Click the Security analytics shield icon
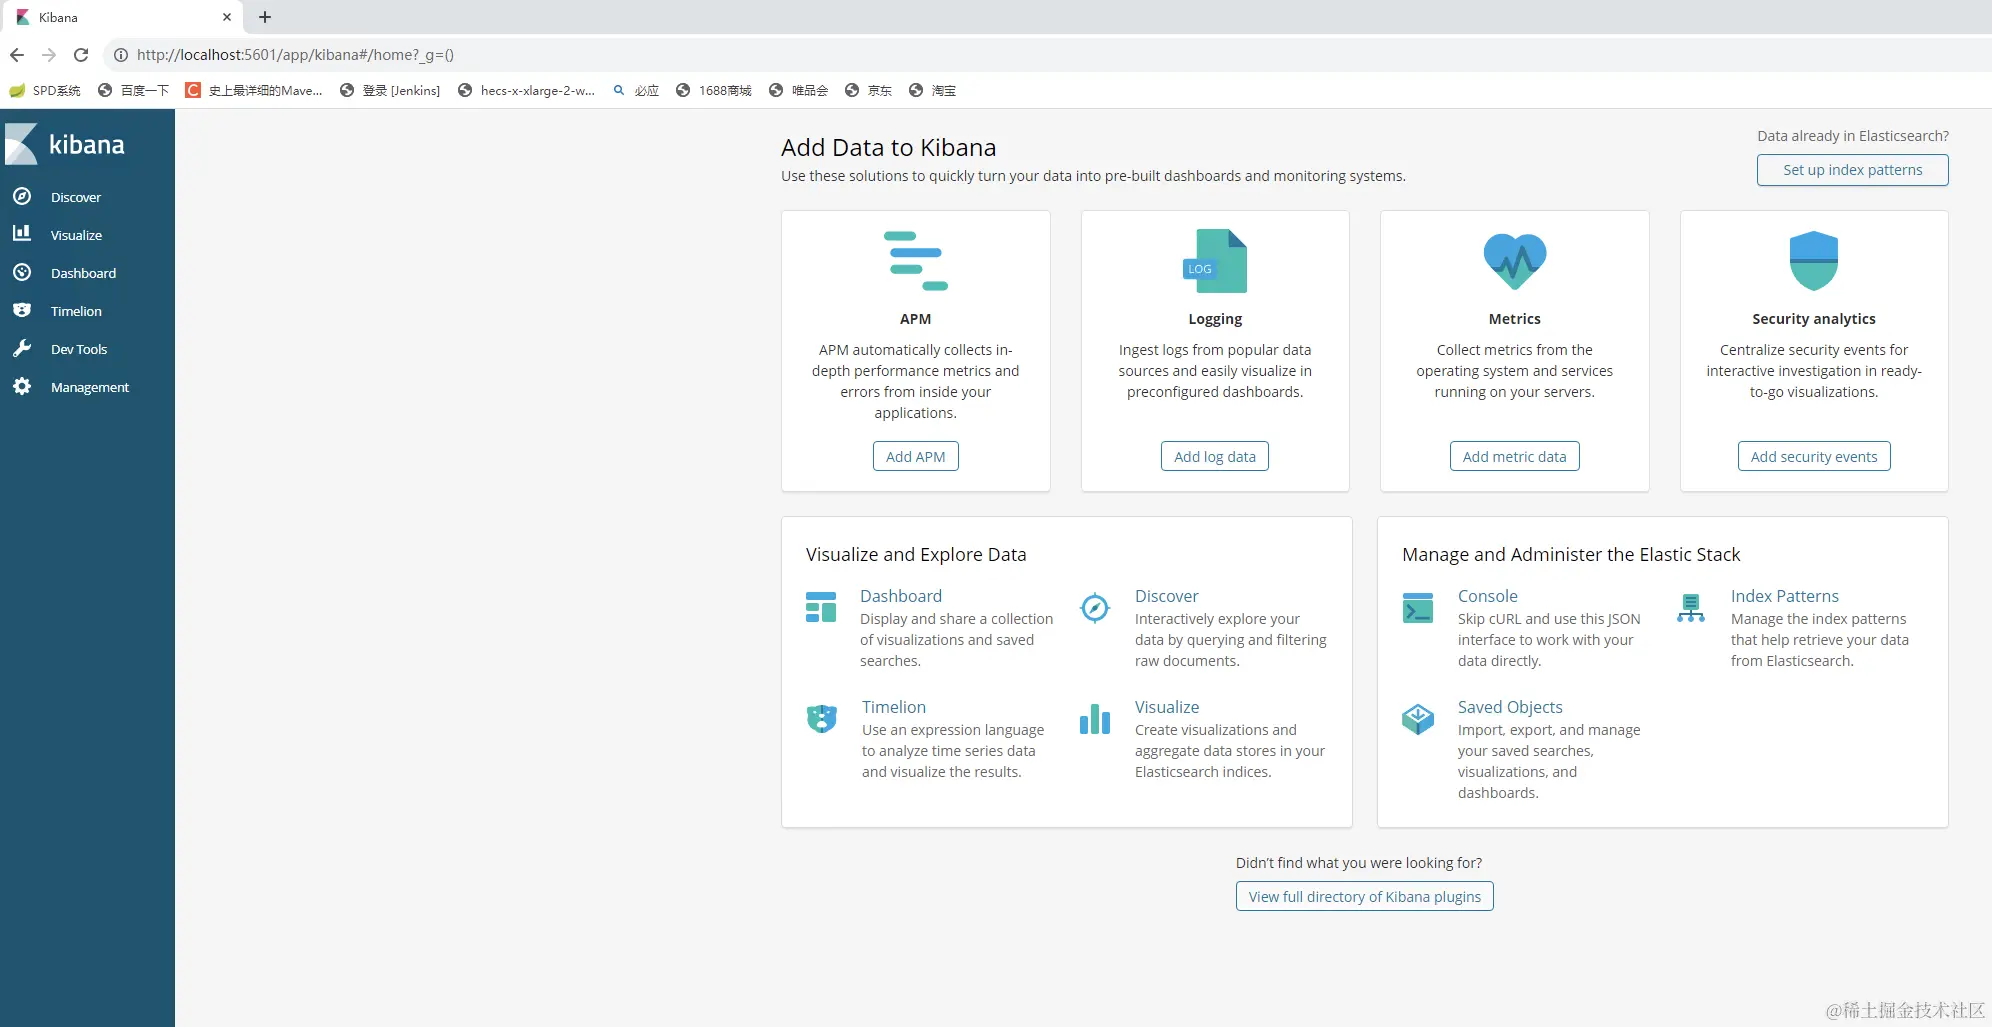The height and width of the screenshot is (1027, 1992). tap(1814, 261)
